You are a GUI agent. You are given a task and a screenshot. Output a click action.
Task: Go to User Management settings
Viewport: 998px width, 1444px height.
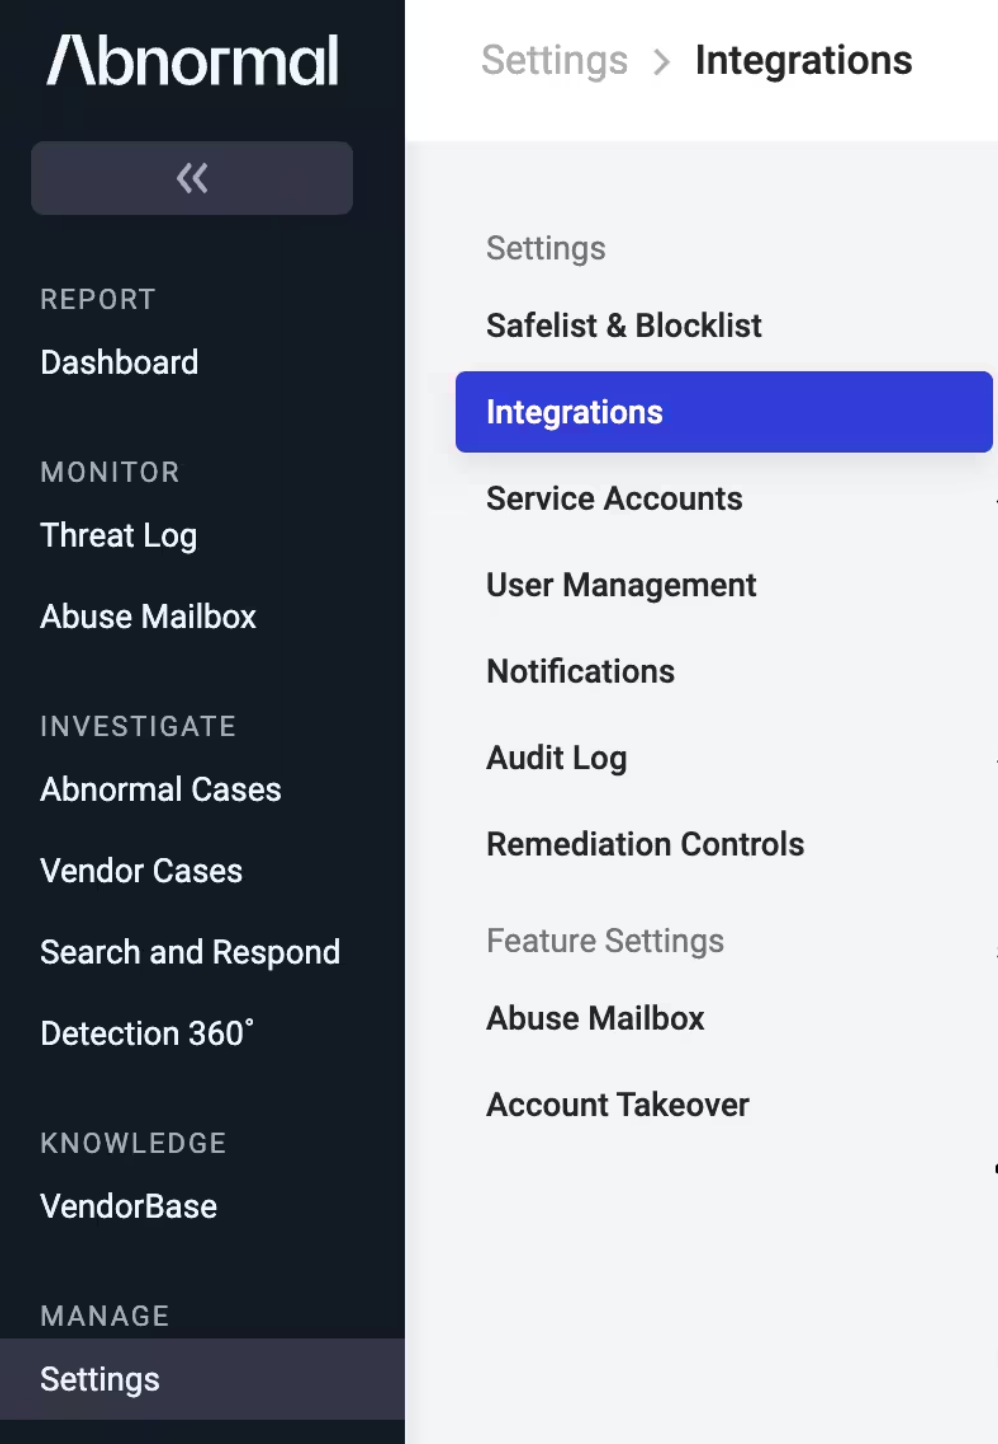[x=621, y=585]
